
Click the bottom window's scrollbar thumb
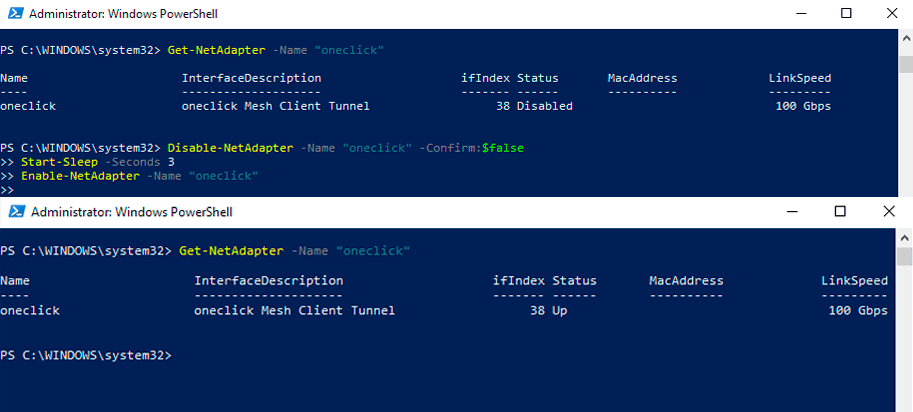(906, 255)
